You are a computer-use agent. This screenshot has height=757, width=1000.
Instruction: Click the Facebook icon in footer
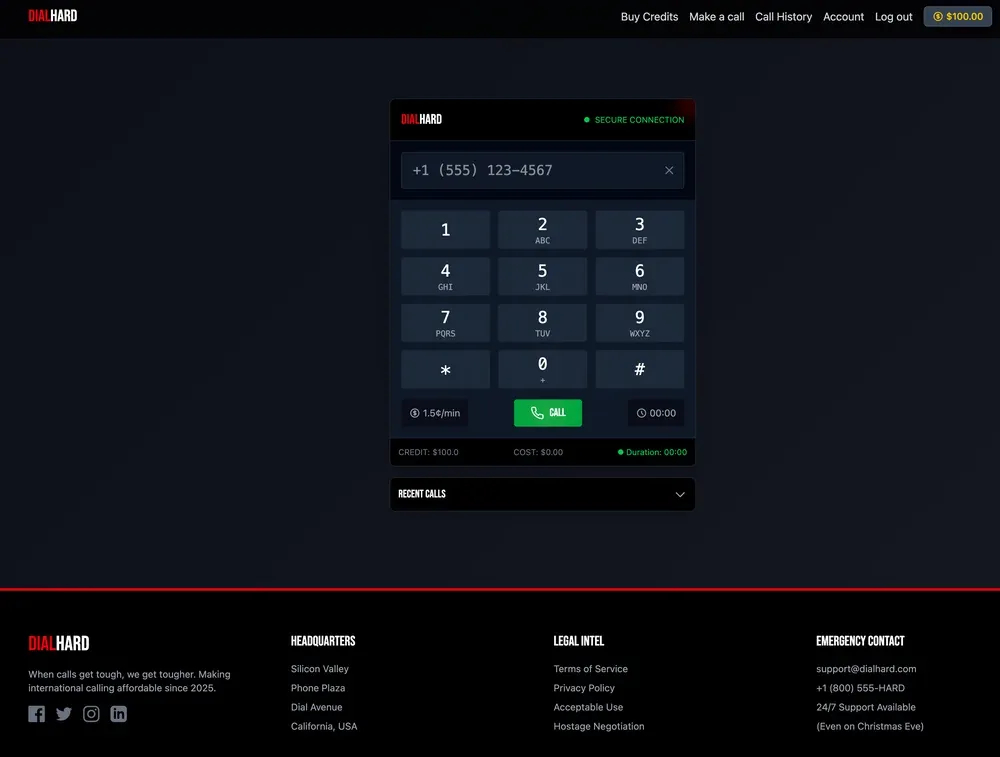click(x=37, y=714)
